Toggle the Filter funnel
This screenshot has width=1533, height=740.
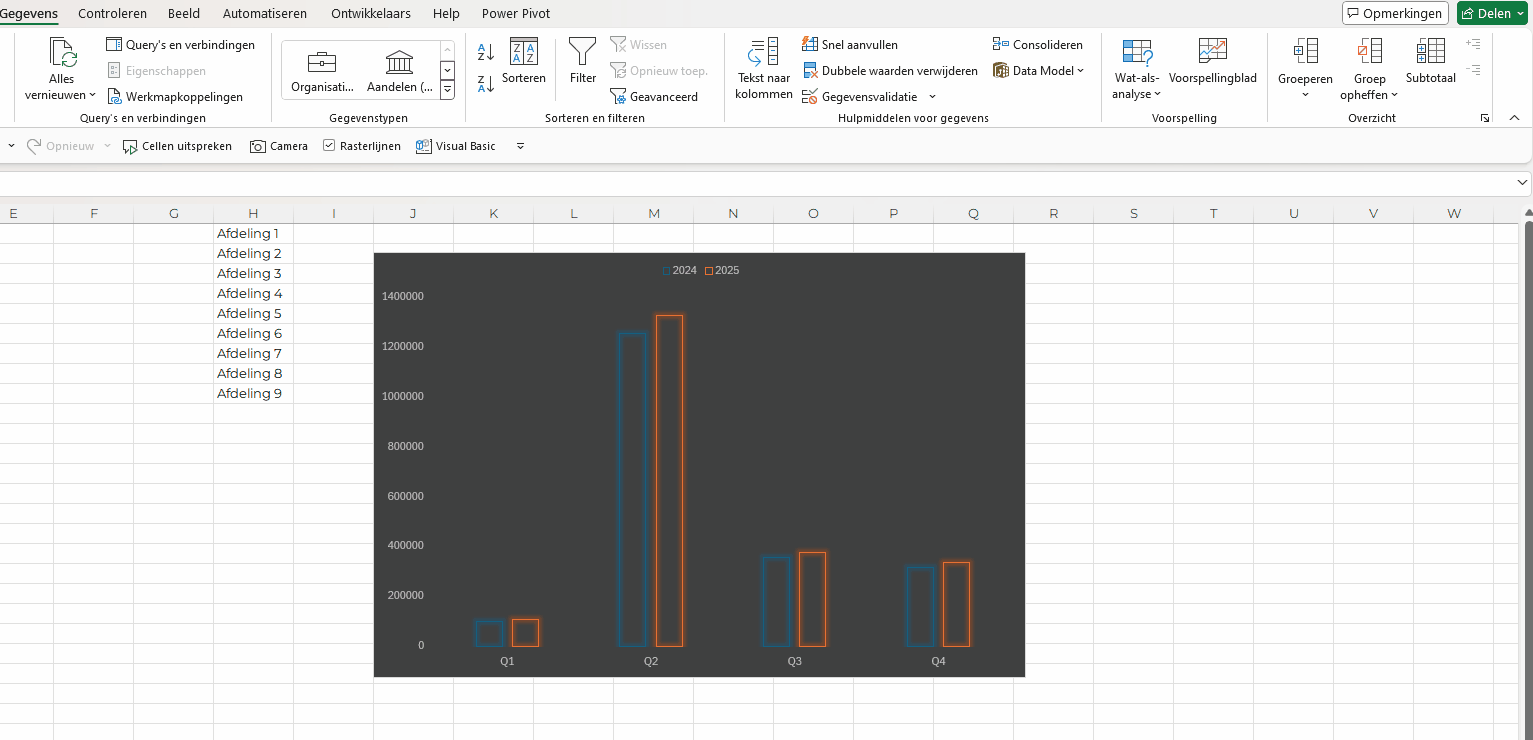point(583,62)
